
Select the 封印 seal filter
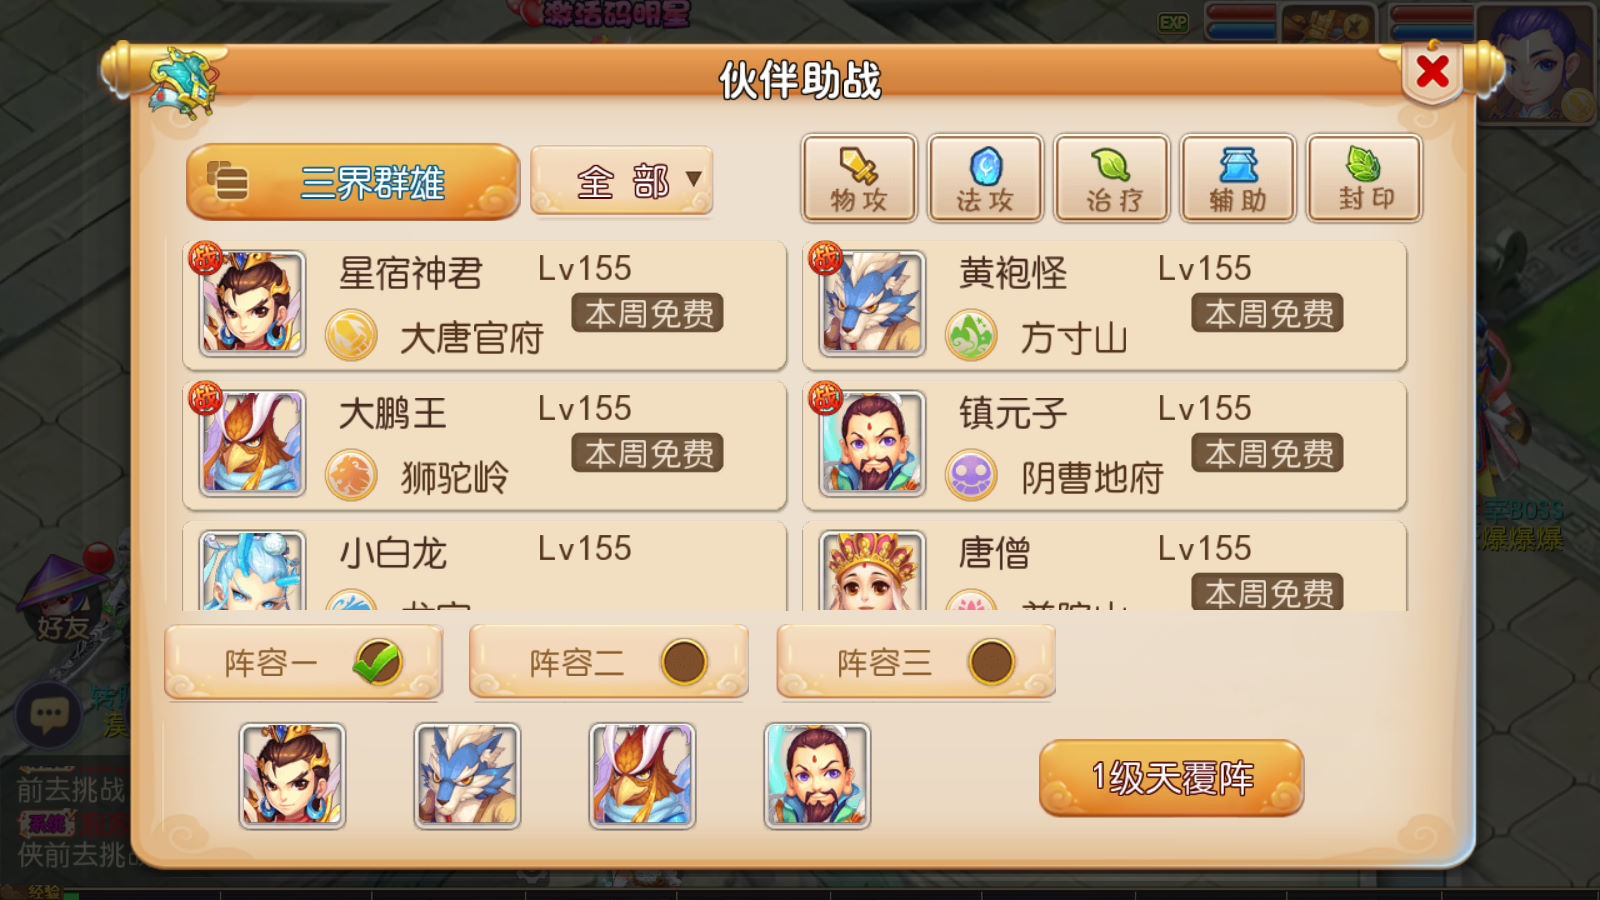1365,178
